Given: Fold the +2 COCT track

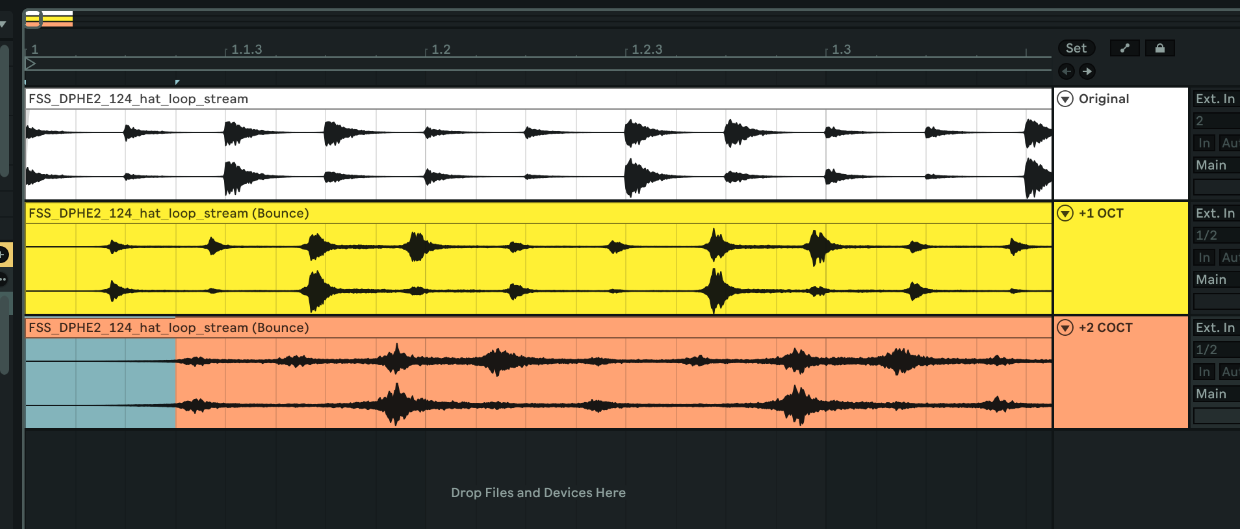Looking at the screenshot, I should (1065, 327).
